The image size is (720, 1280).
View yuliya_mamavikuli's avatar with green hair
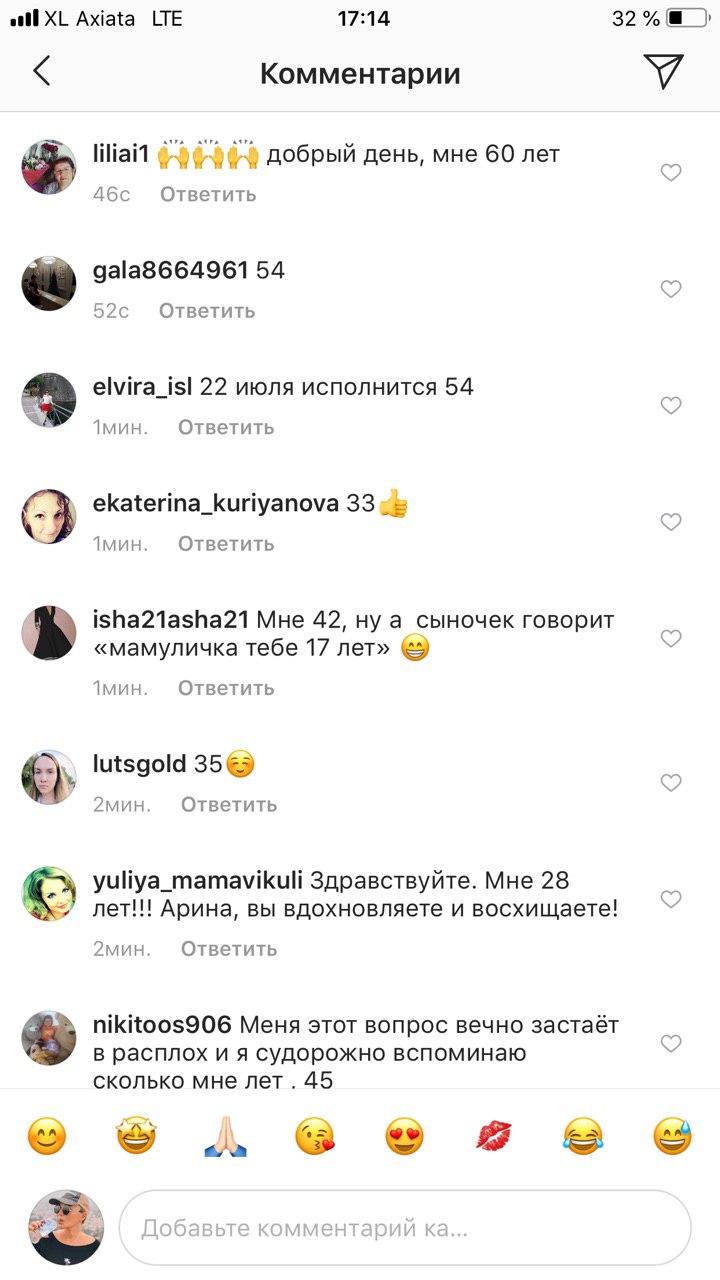point(49,893)
